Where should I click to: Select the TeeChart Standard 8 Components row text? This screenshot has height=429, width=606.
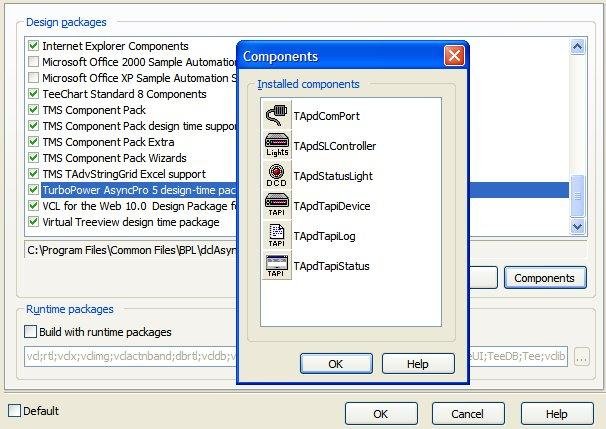click(124, 94)
